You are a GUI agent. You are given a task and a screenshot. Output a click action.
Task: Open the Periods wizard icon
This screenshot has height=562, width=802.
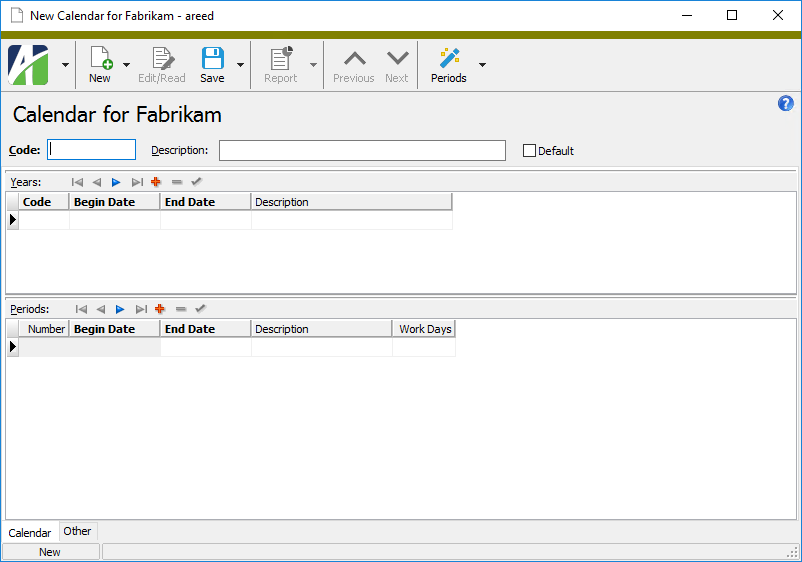pyautogui.click(x=449, y=58)
